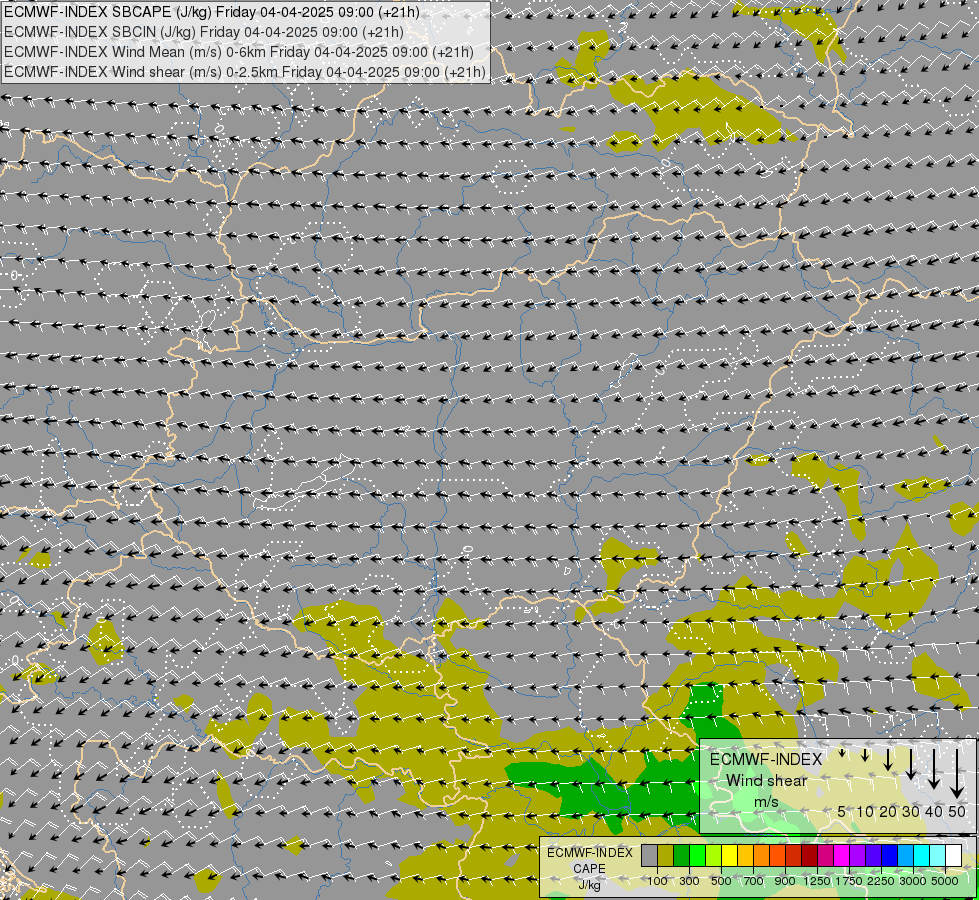Click the CAPE legend value 100
Screen dimensions: 979x900
[657, 881]
